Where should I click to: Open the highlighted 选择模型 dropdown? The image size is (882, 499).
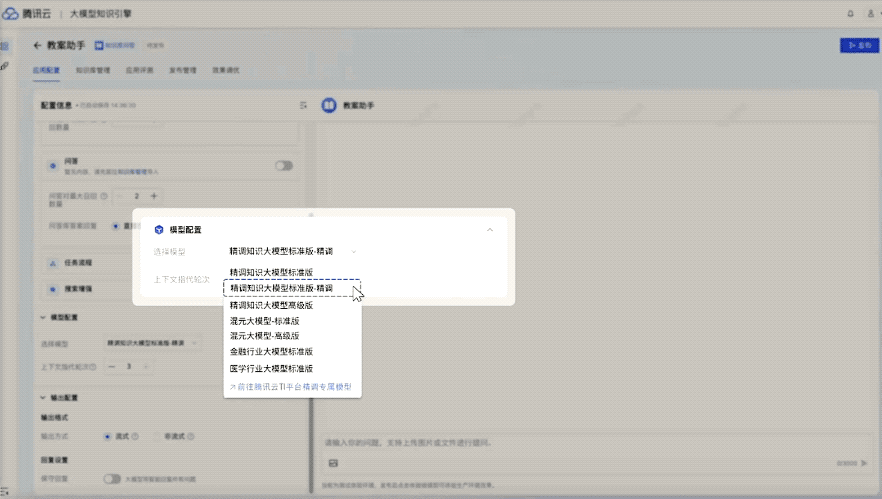tap(292, 251)
